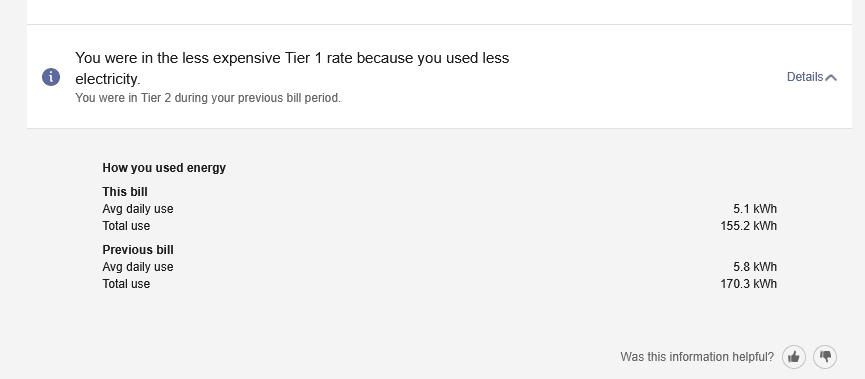Give thumbs down for unhelpful information
This screenshot has width=865, height=379.
pyautogui.click(x=825, y=357)
